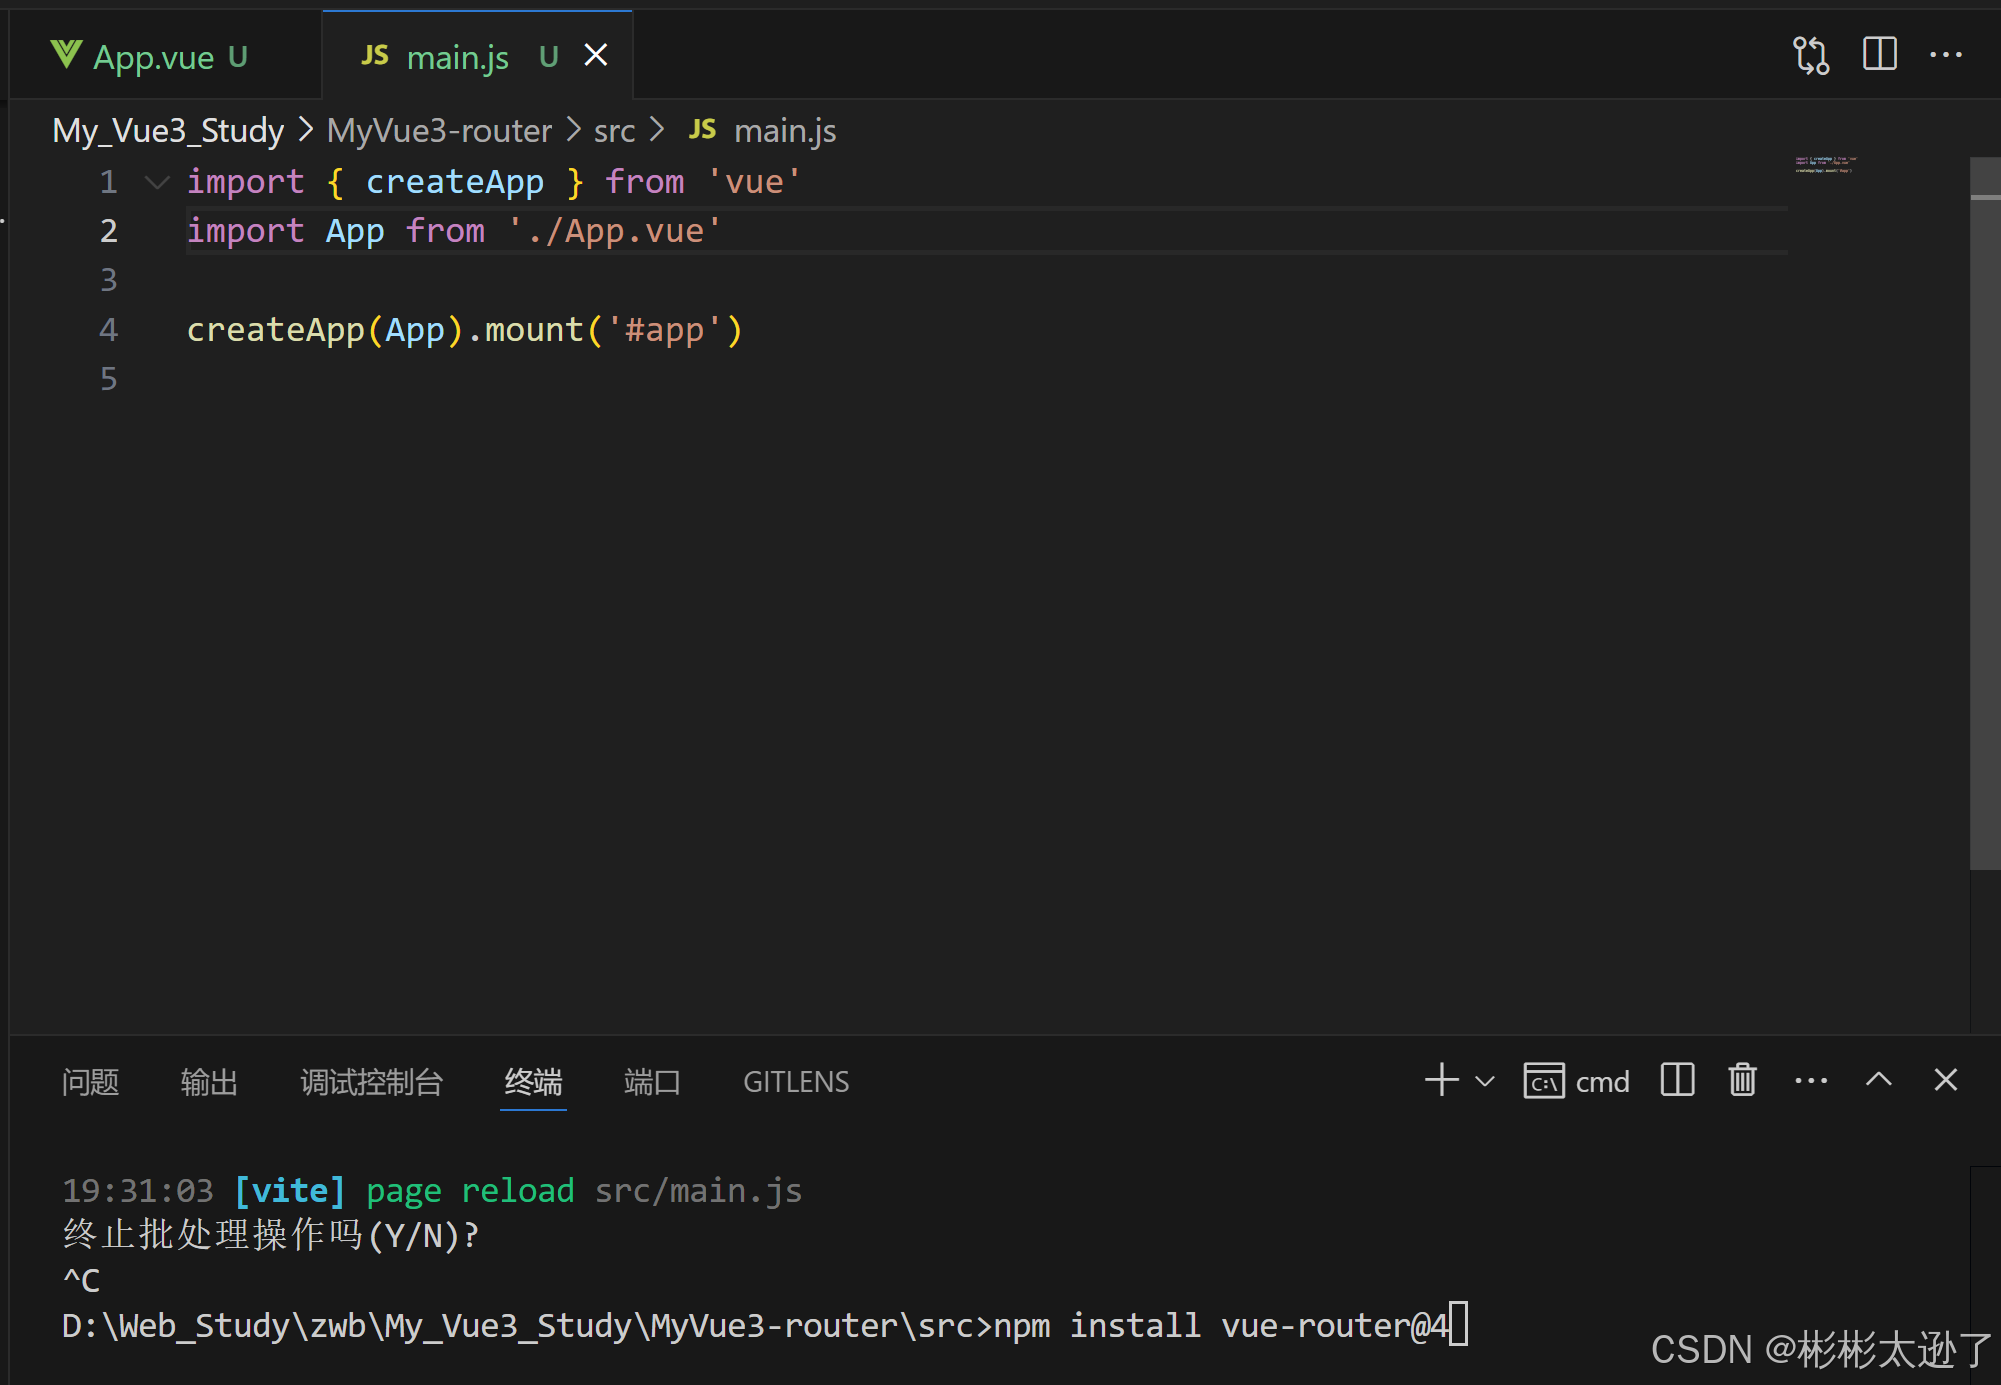
Task: Click the new terminal plus icon
Action: click(x=1441, y=1080)
